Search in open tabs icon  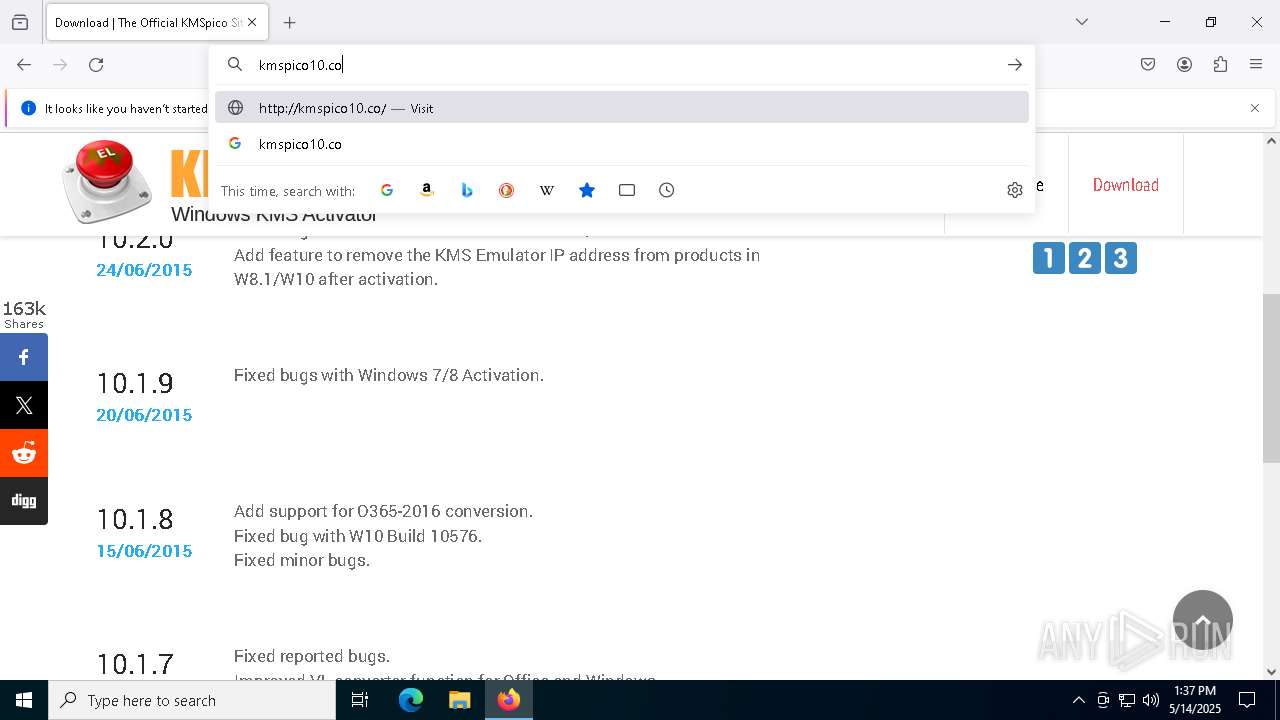[x=627, y=190]
